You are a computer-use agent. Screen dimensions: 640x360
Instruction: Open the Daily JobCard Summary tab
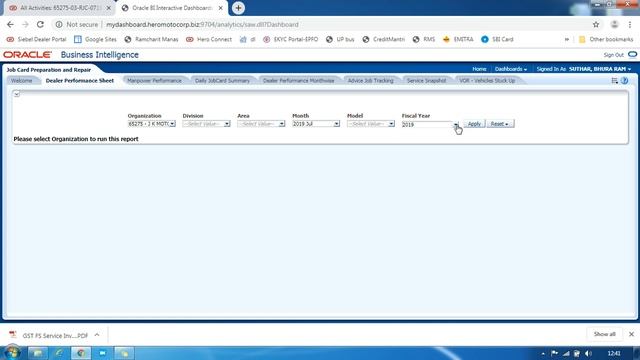click(222, 81)
